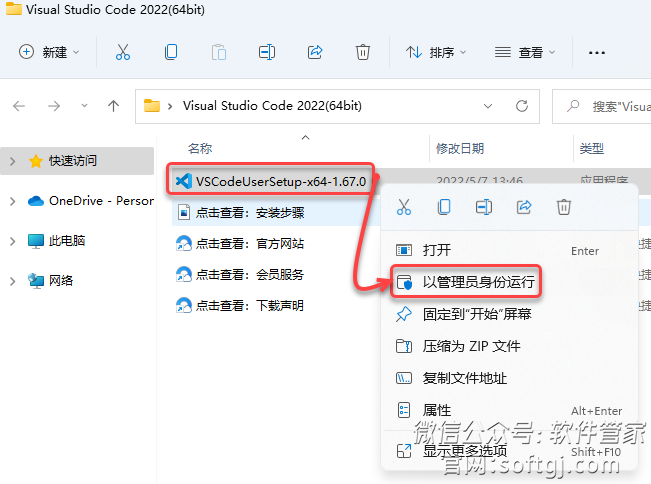Click the toolbar Paste icon
This screenshot has height=484, width=651.
point(219,52)
